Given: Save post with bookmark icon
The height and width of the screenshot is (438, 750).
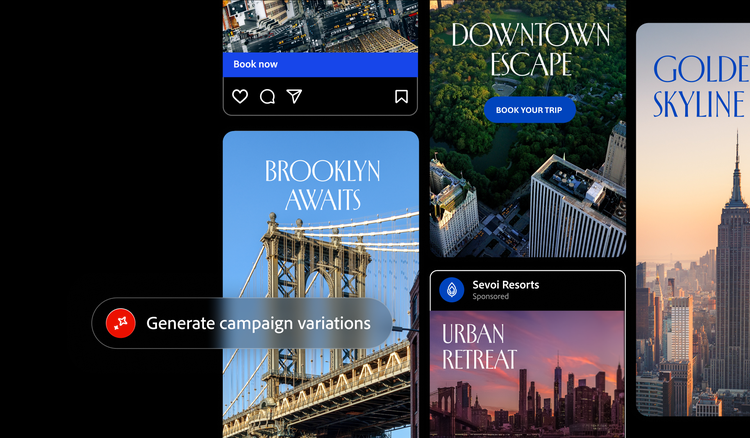Looking at the screenshot, I should click(400, 97).
